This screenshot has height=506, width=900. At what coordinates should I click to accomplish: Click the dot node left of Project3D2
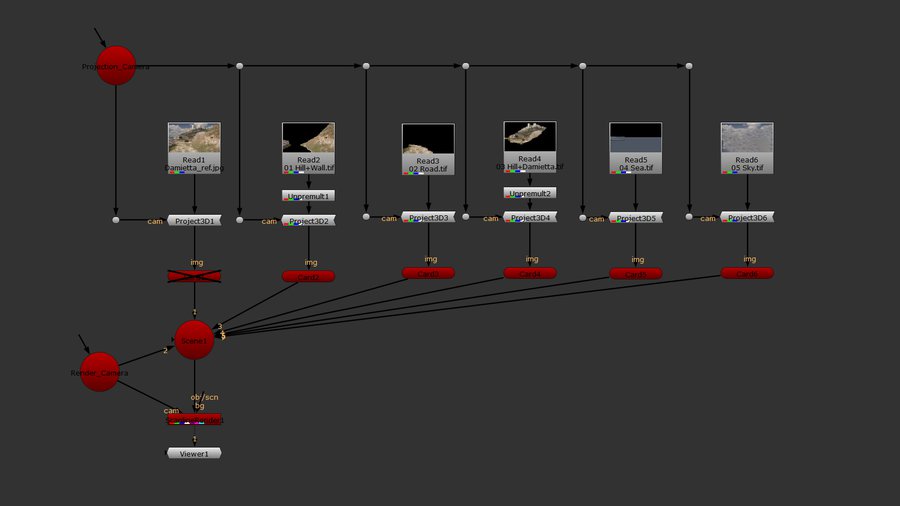tap(240, 219)
